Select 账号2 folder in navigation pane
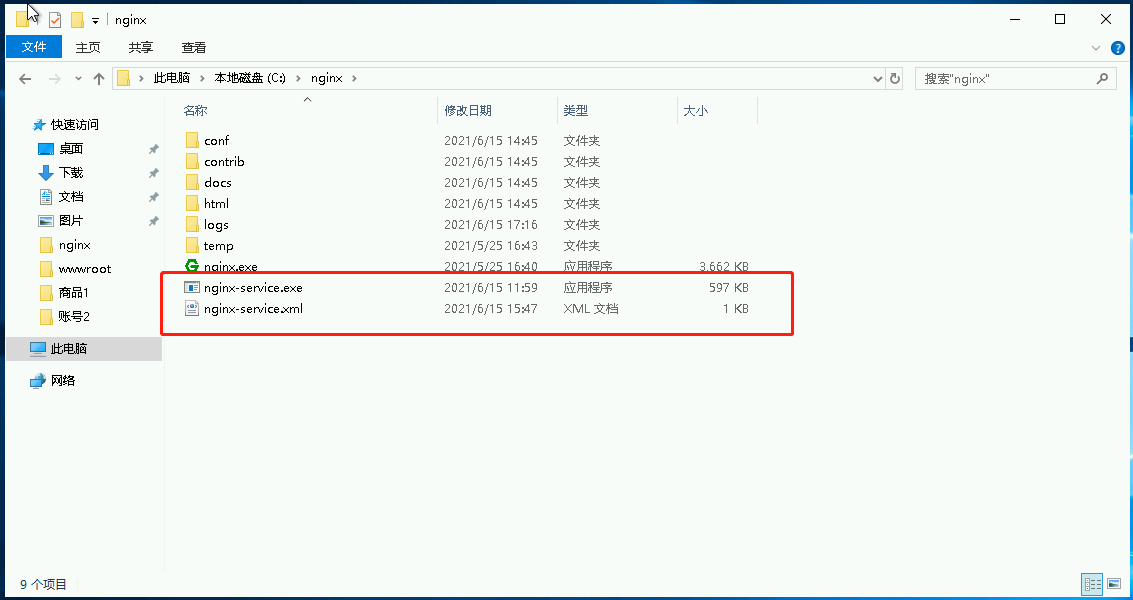 pos(74,317)
